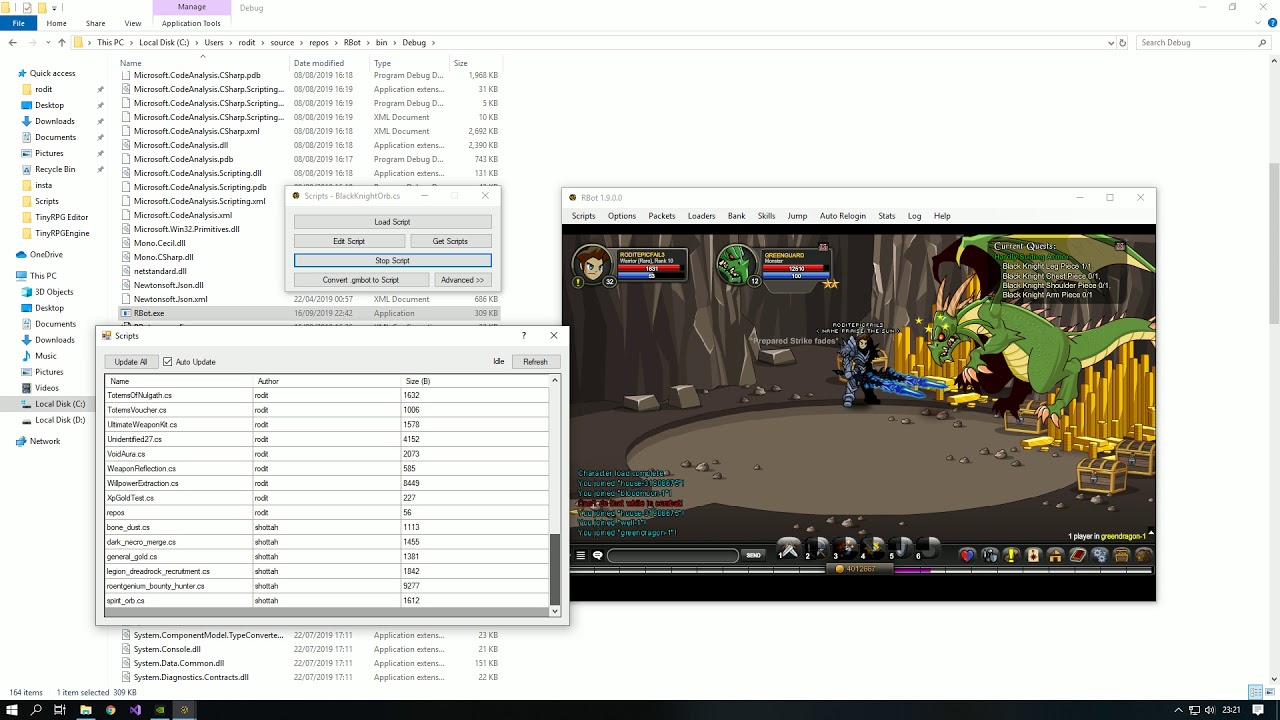This screenshot has height=720, width=1280.
Task: Expand the Explorer ribbon chevron
Action: coord(1259,23)
